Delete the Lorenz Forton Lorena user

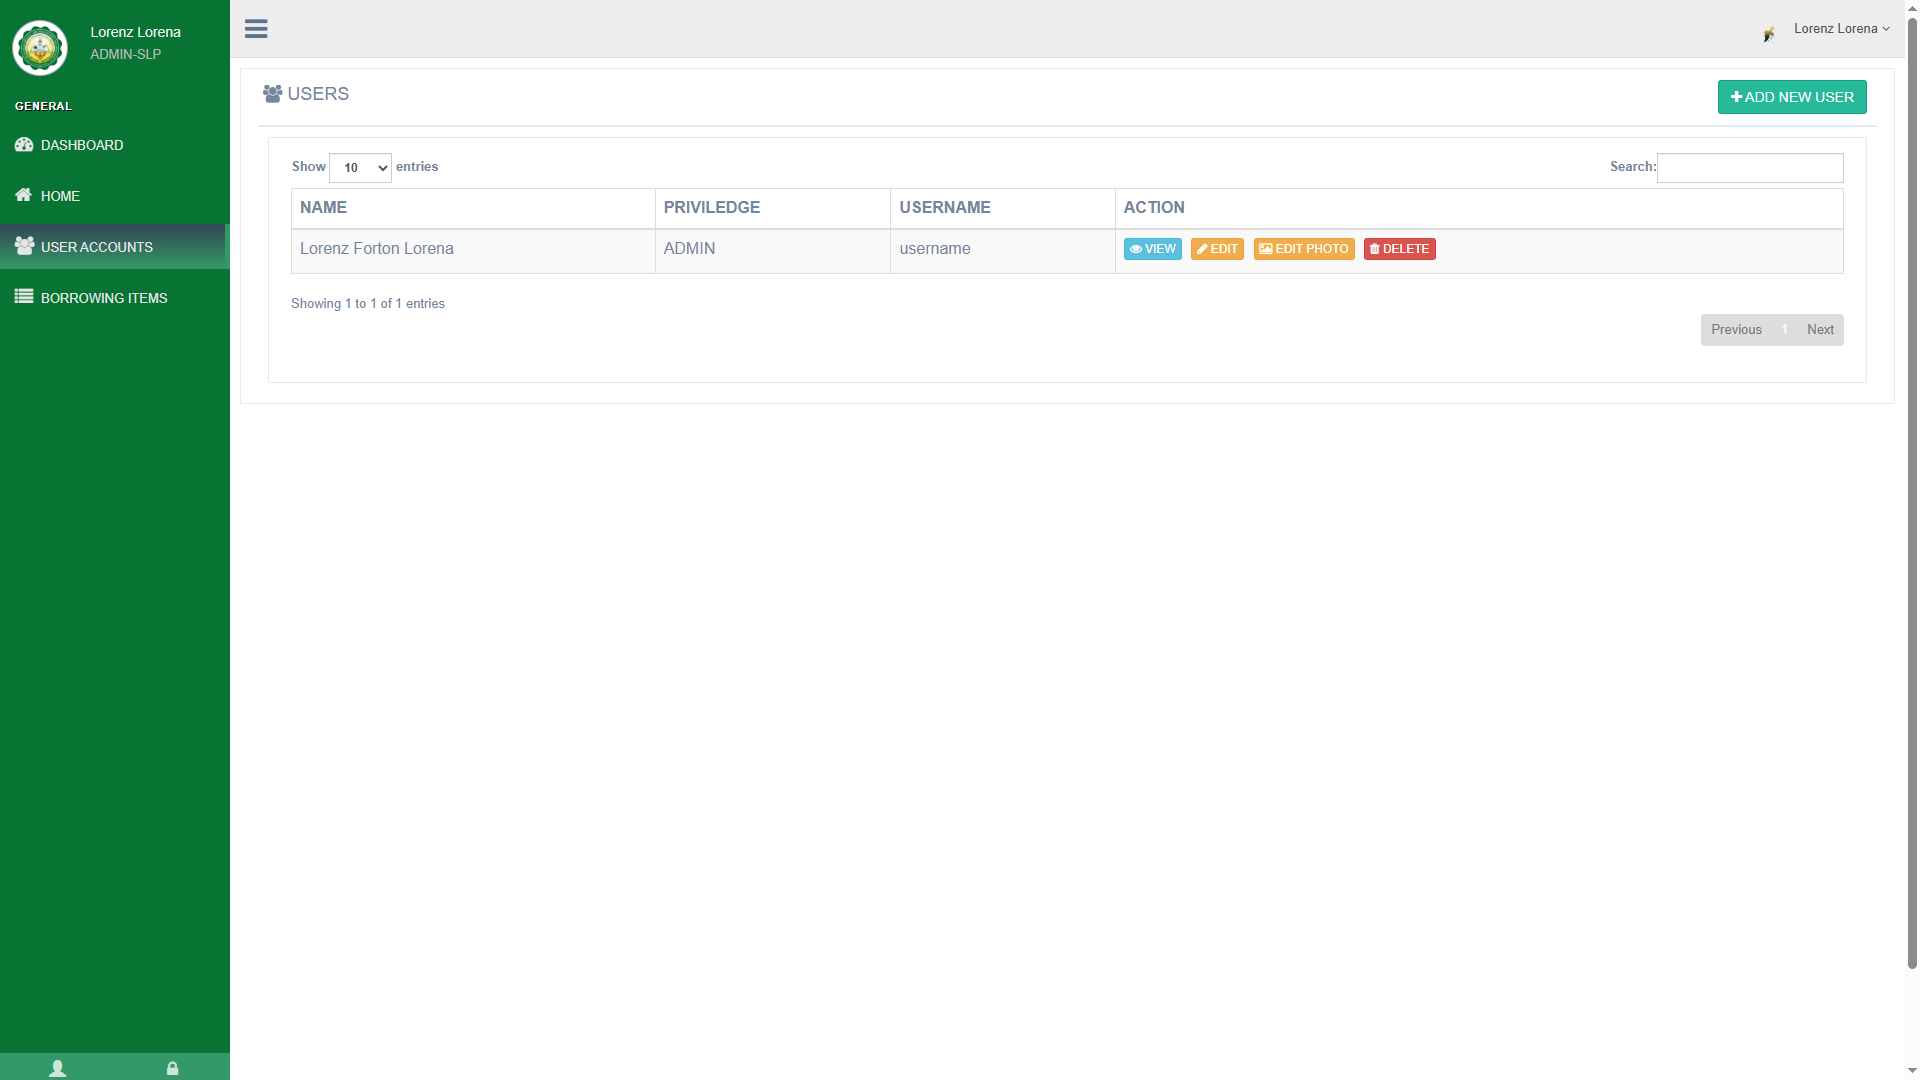point(1399,249)
